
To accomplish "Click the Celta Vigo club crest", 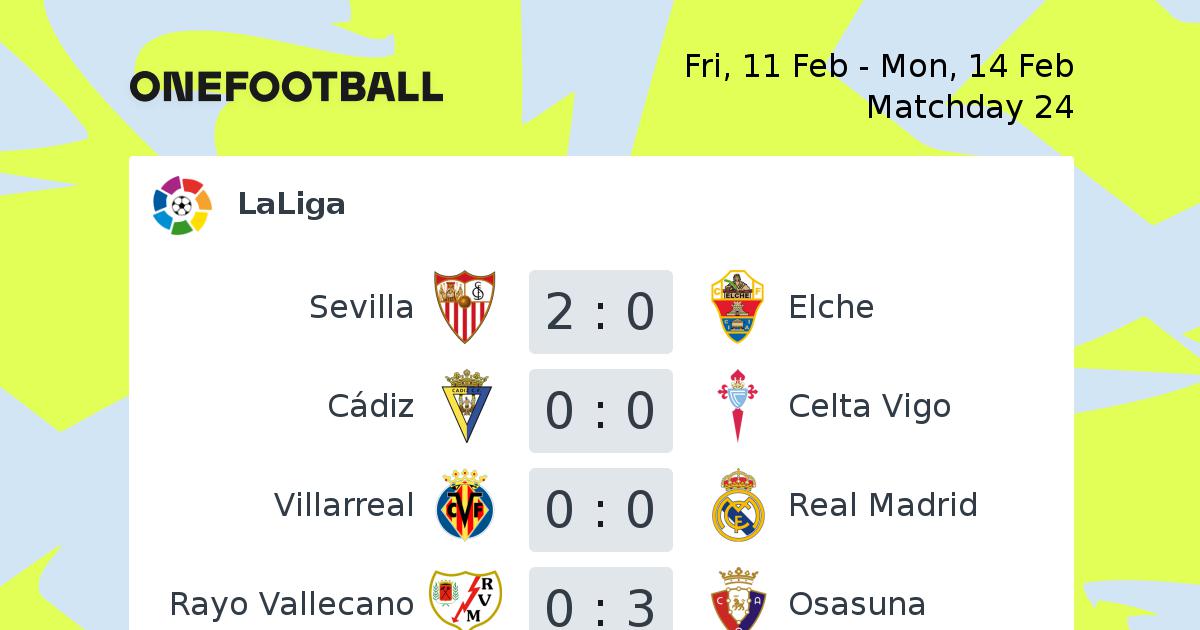I will (737, 406).
